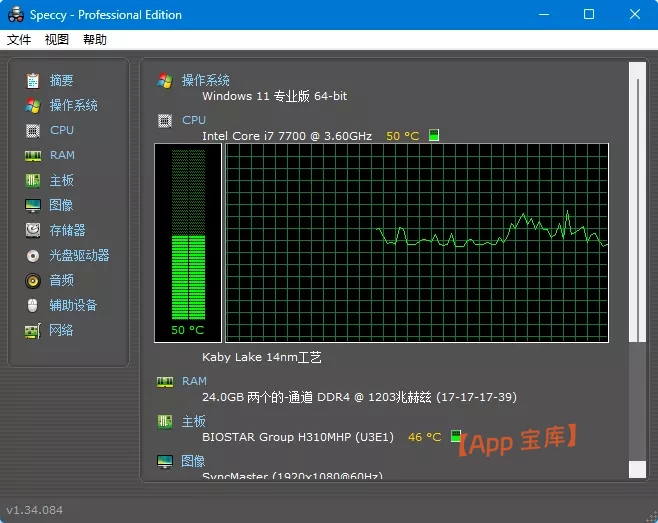The width and height of the screenshot is (658, 523).
Task: Click the 网络 network card icon in sidebar
Action: click(x=33, y=331)
